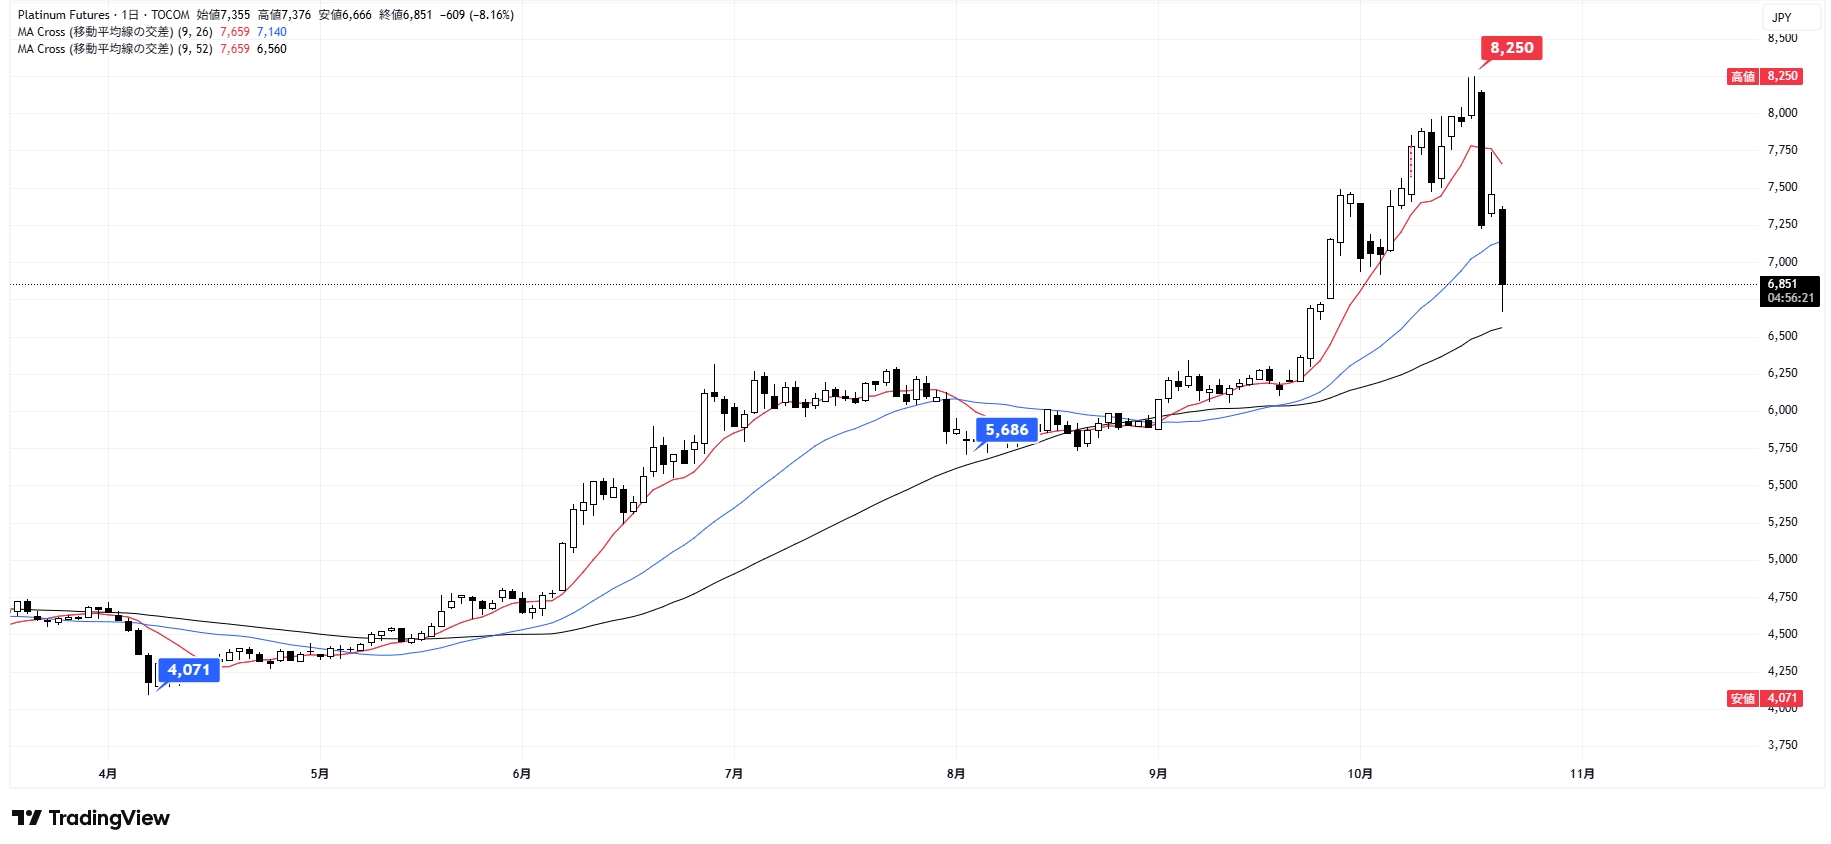Click the TradingView logo icon
The width and height of the screenshot is (1831, 844).
click(27, 818)
